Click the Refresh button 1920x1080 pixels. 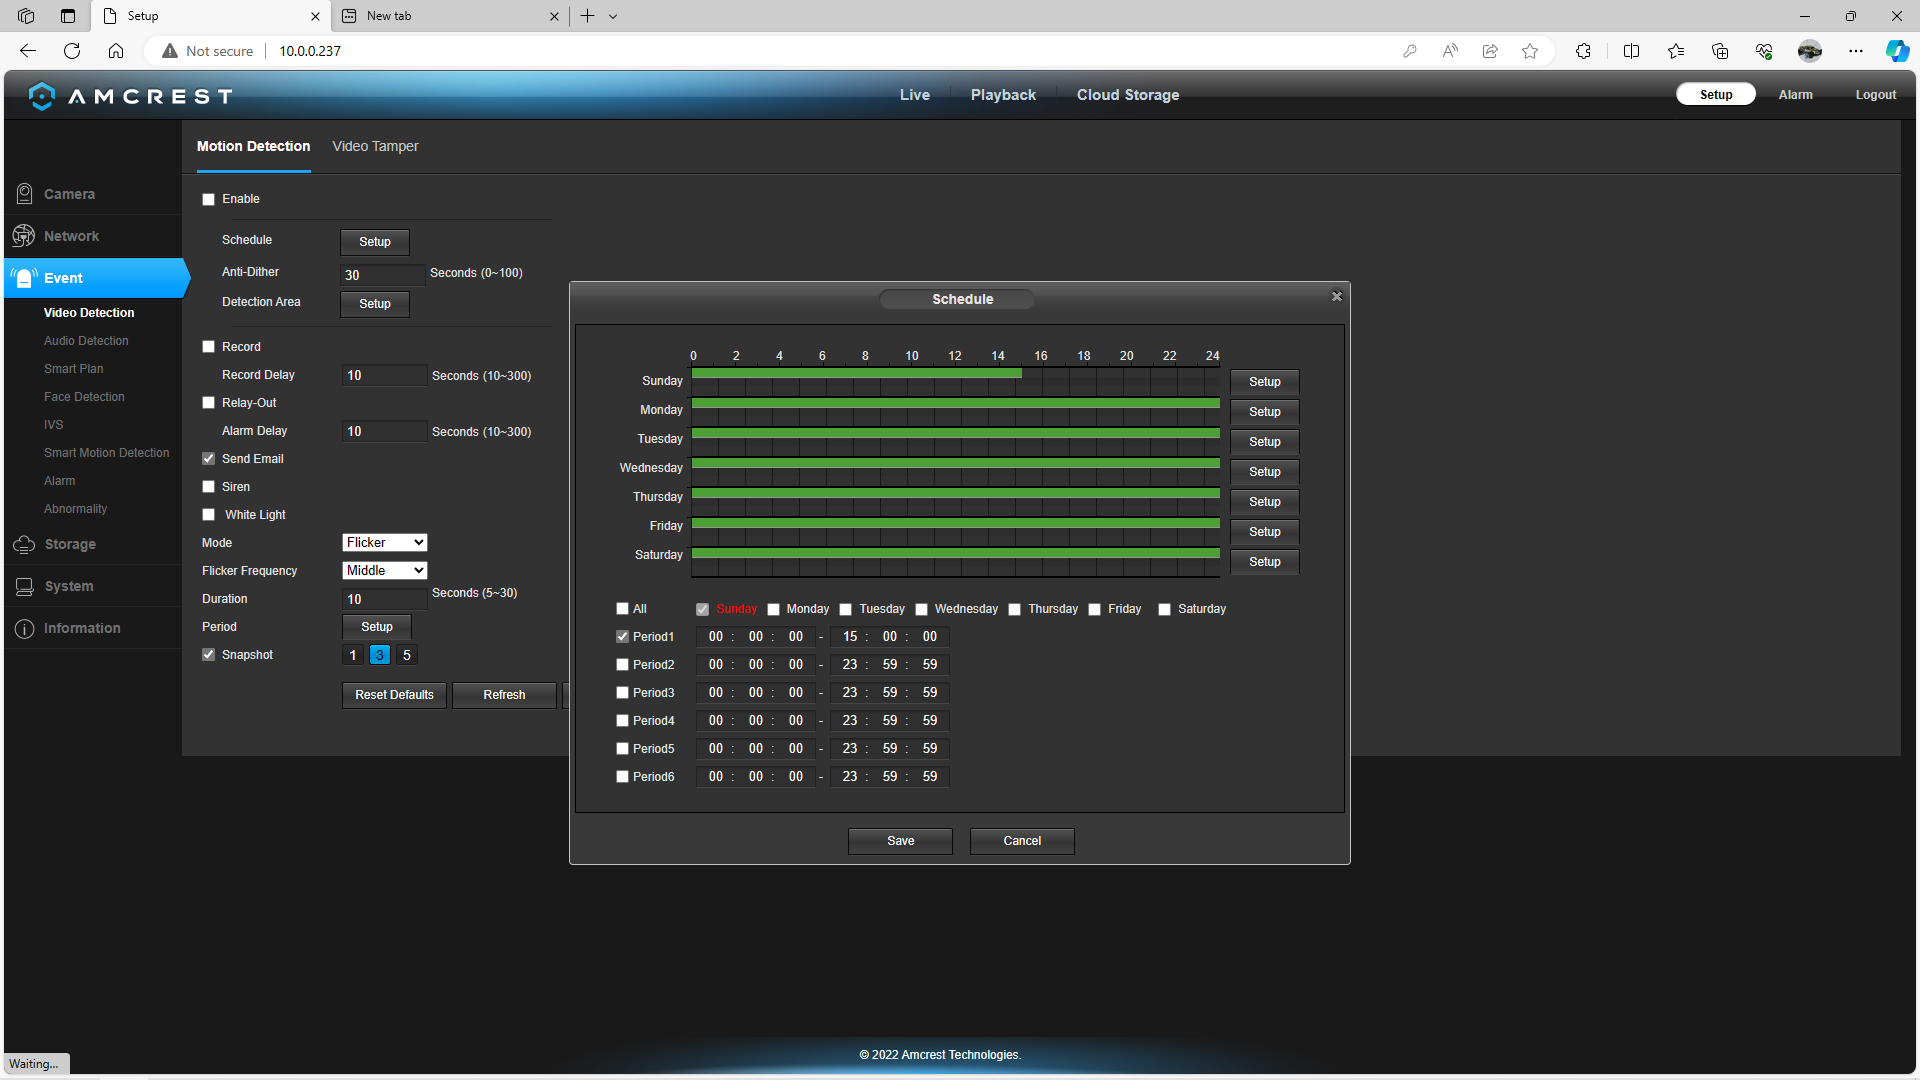click(x=504, y=695)
